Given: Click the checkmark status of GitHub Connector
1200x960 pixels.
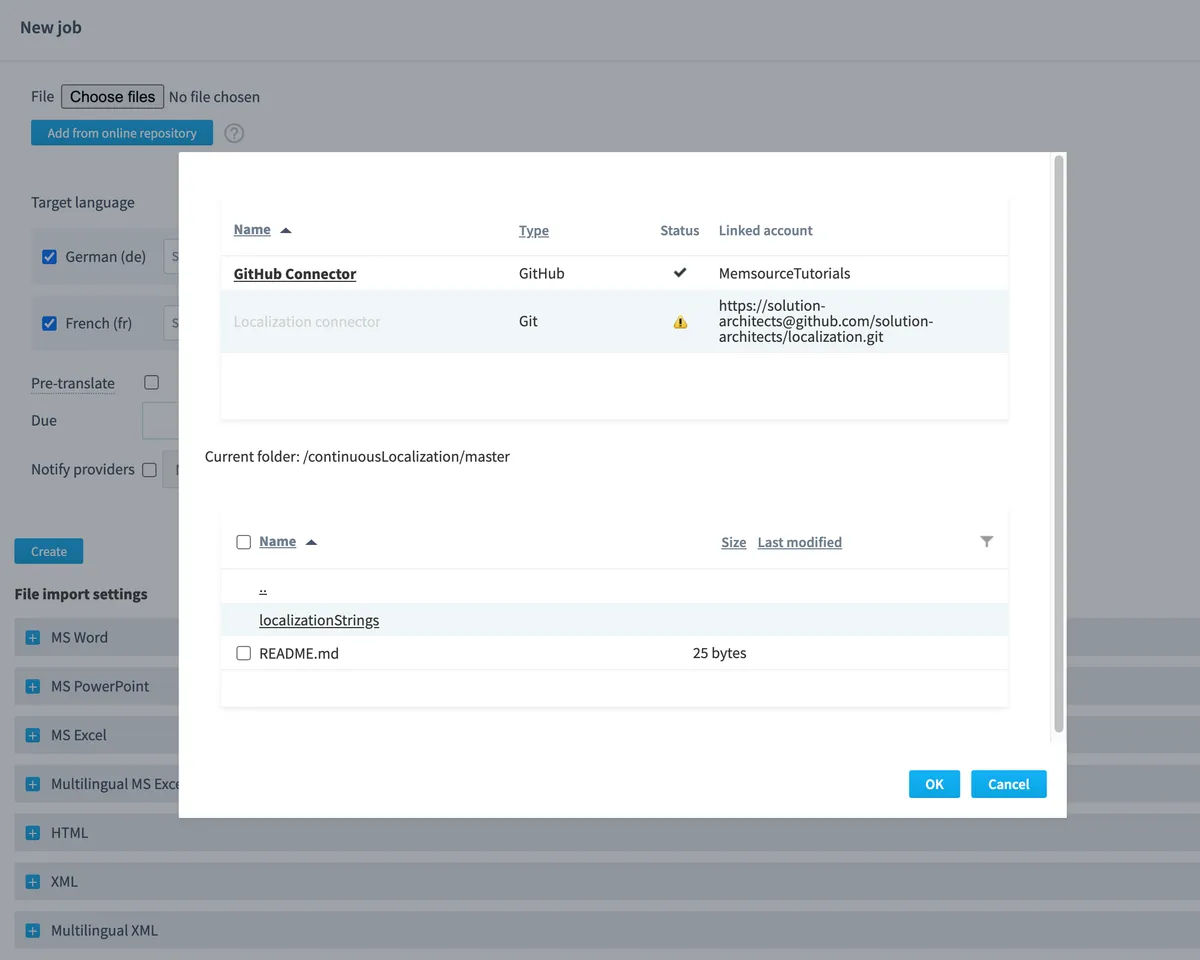Looking at the screenshot, I should point(680,272).
